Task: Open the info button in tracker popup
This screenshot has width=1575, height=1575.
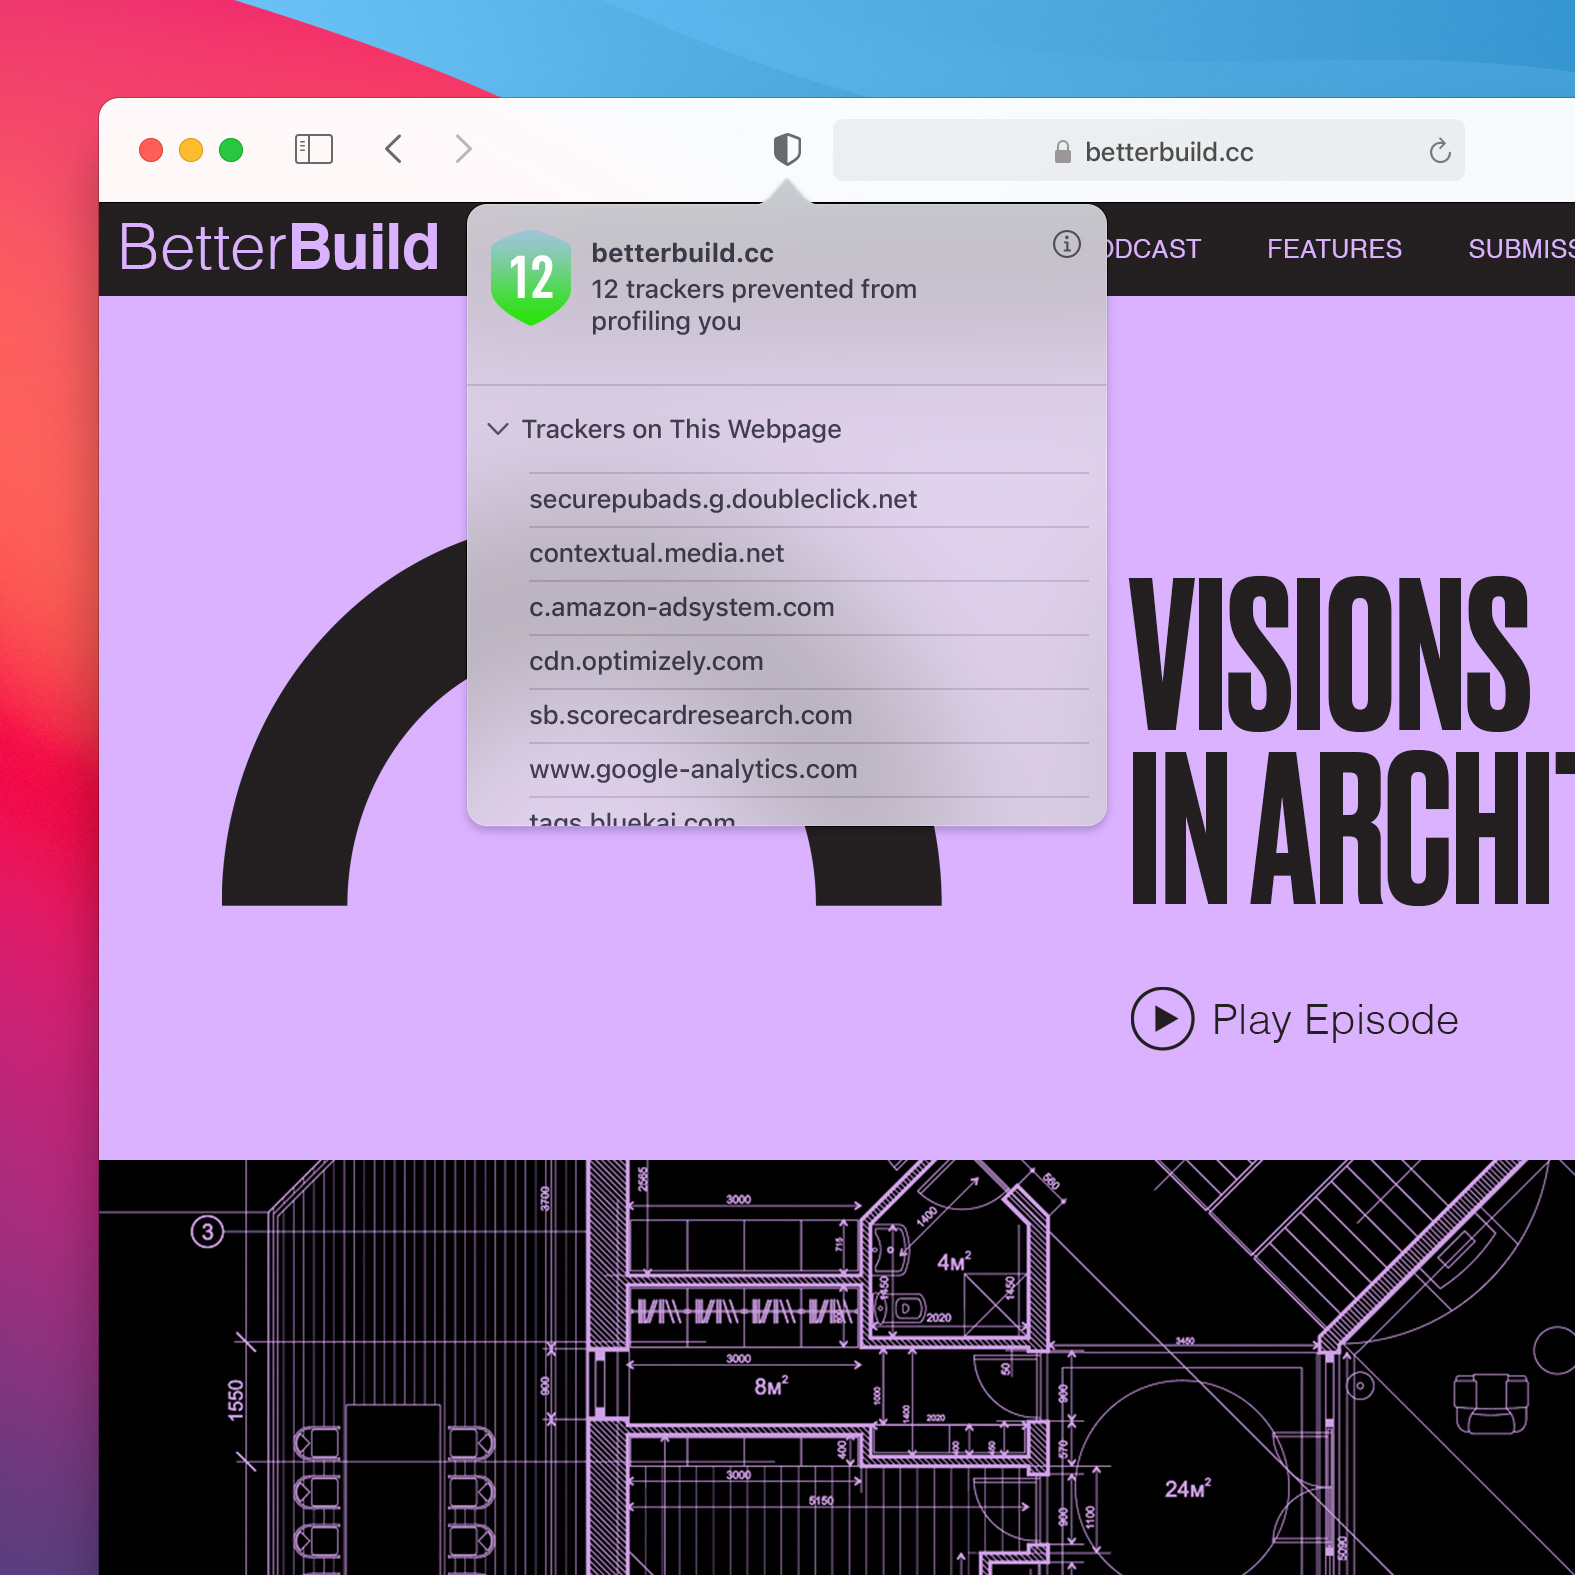Action: click(1067, 244)
